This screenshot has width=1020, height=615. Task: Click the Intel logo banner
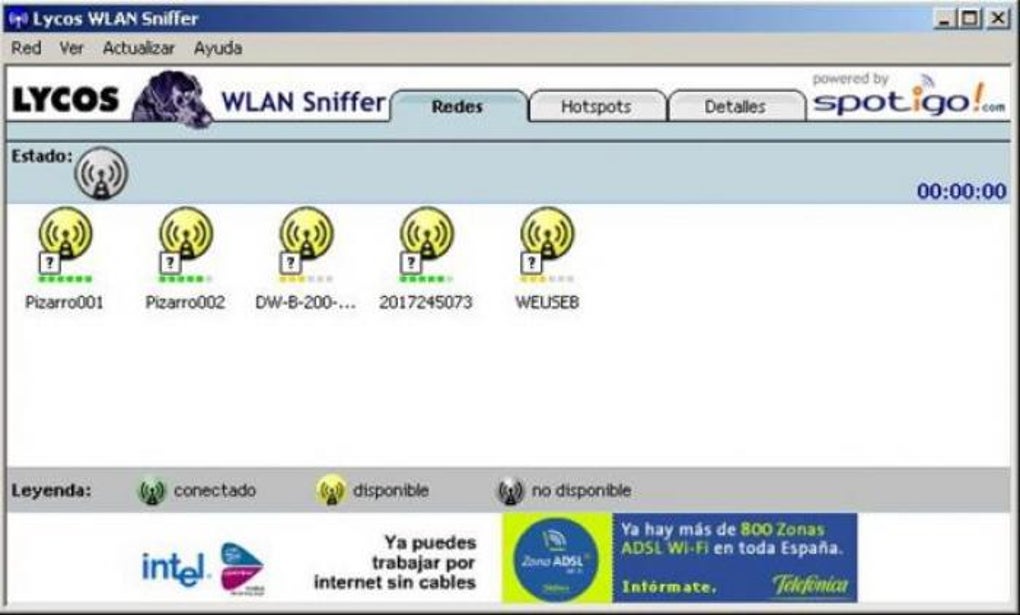point(174,568)
